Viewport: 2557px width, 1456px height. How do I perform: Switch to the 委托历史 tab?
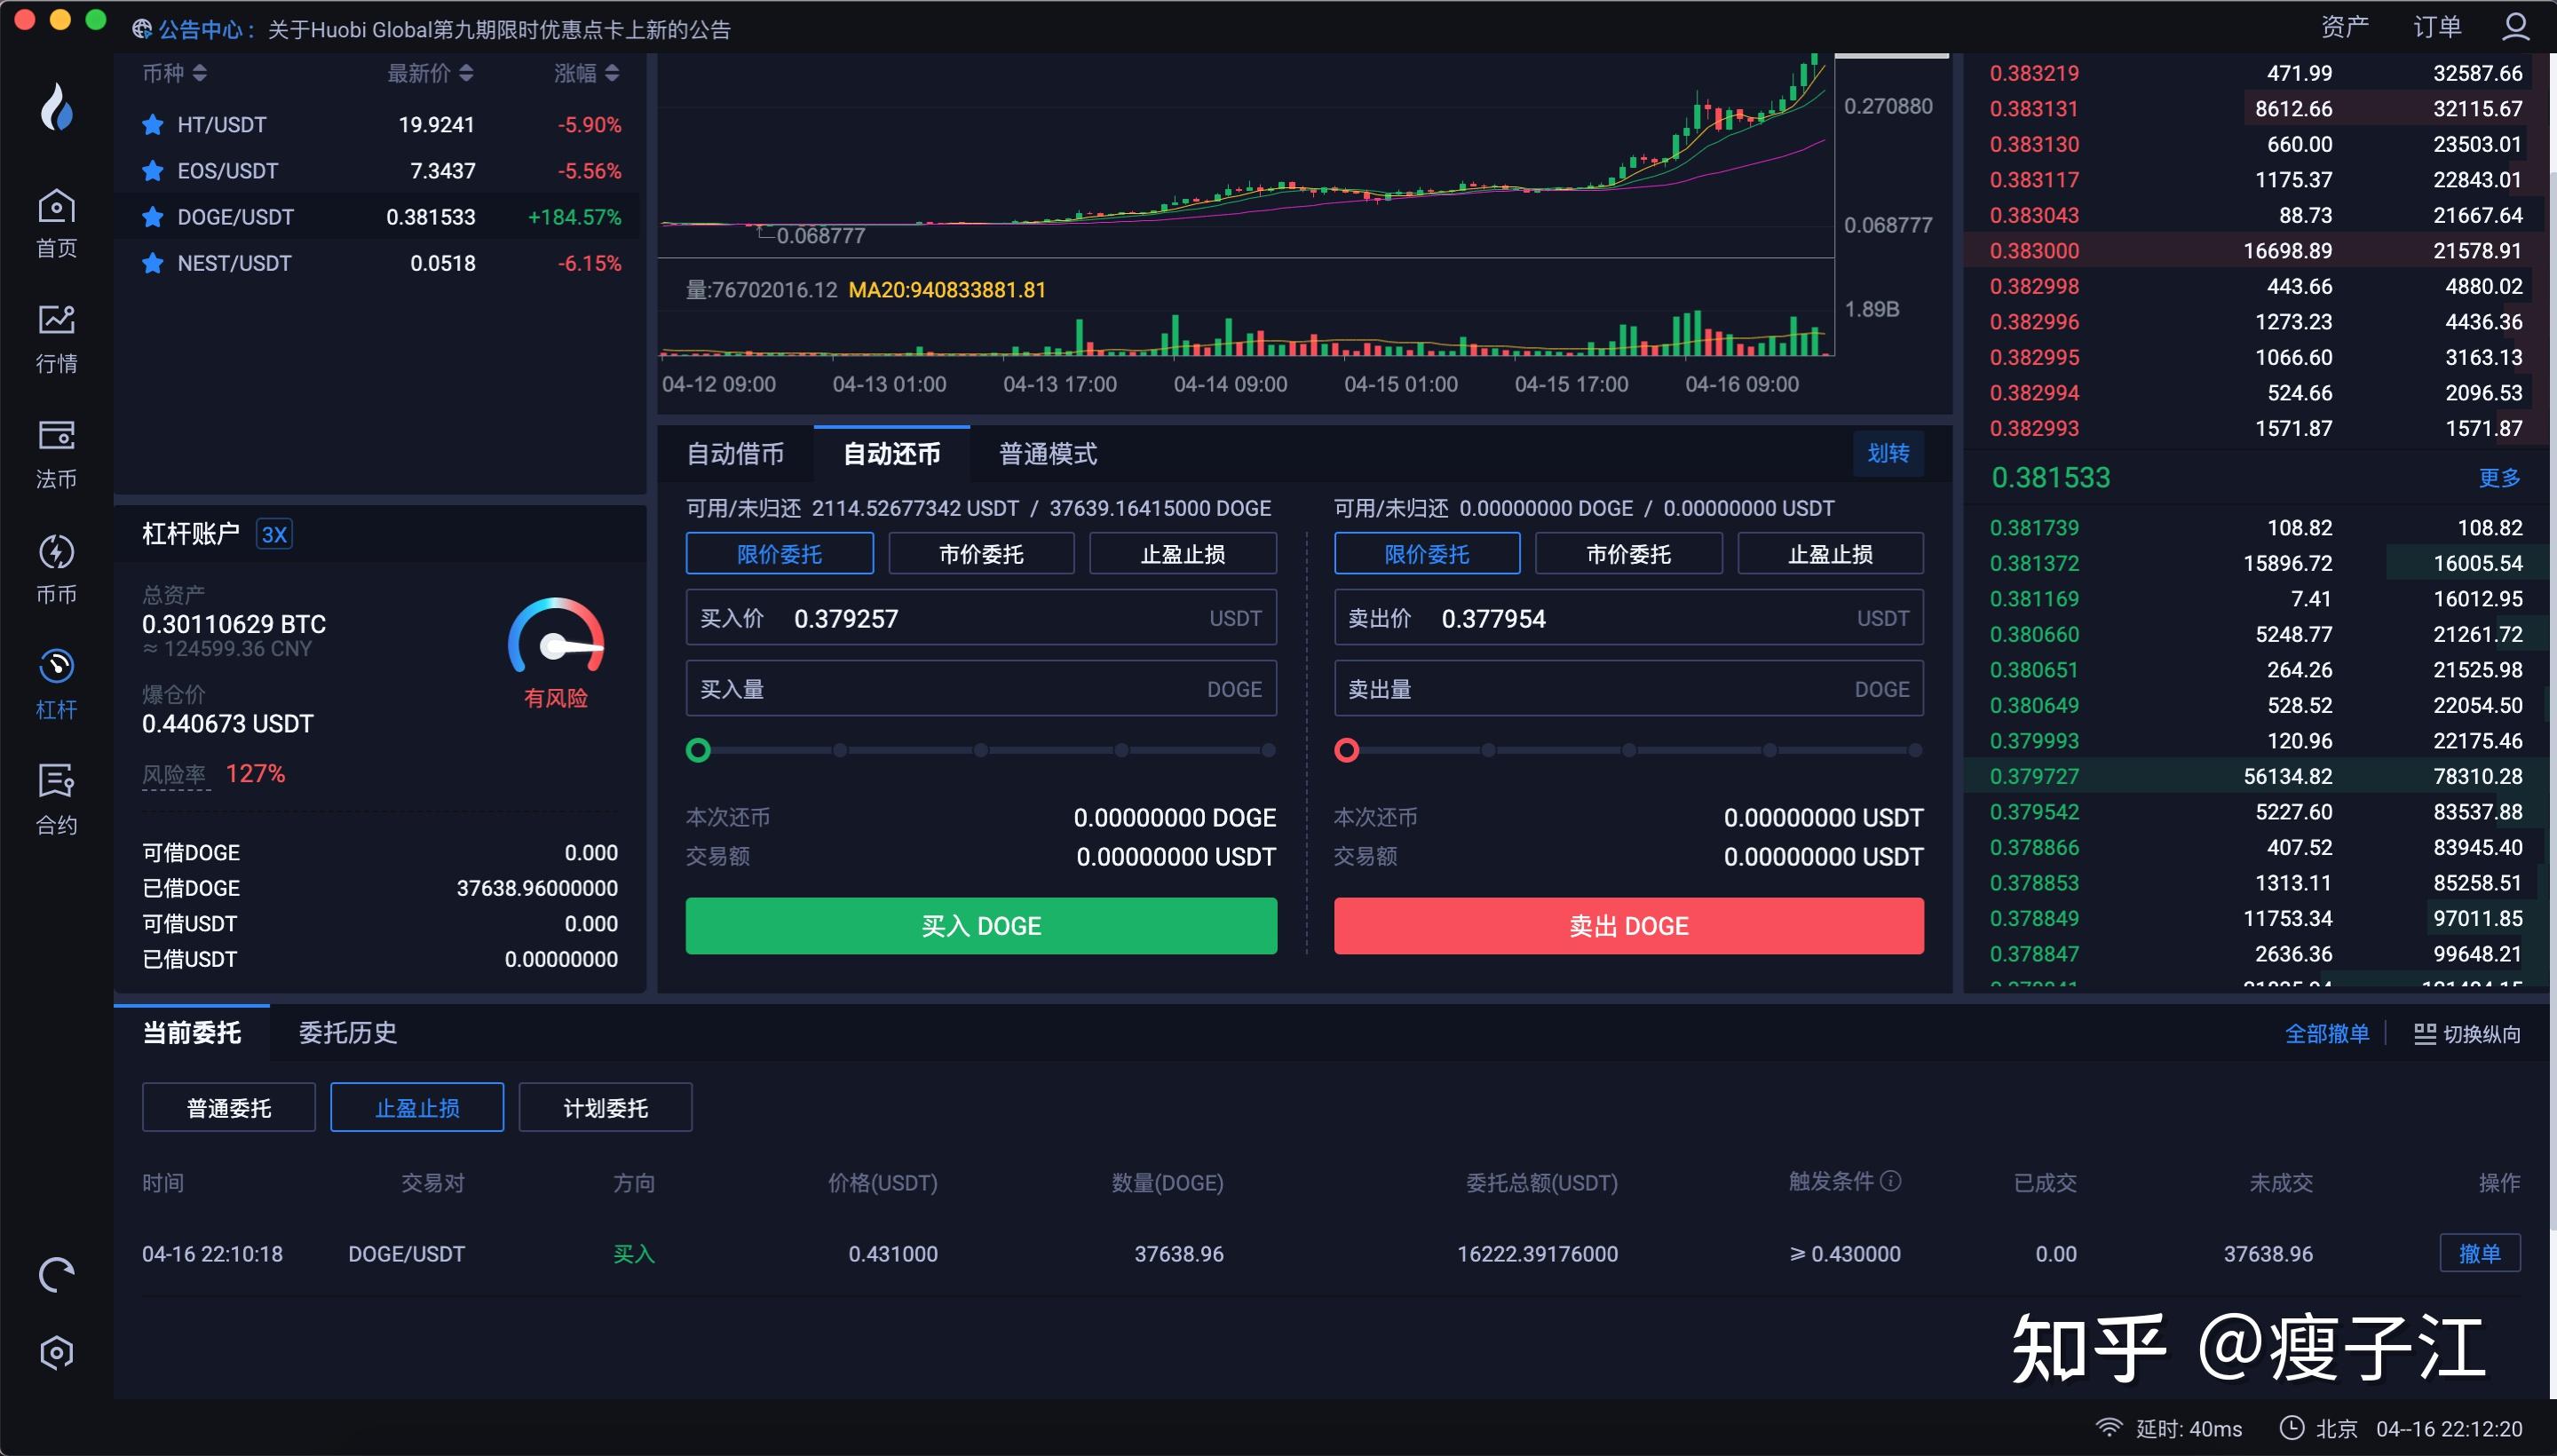pos(348,1033)
